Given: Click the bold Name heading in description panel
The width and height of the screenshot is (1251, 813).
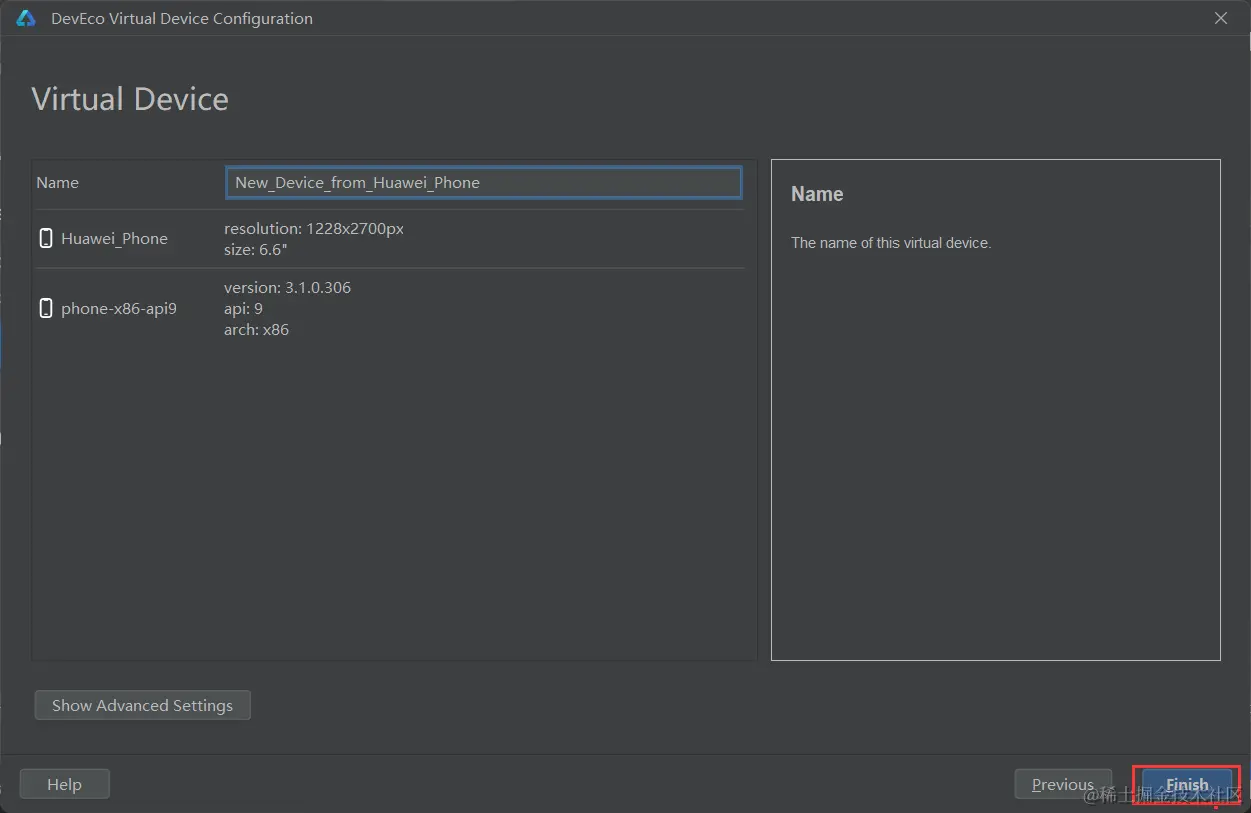Looking at the screenshot, I should click(817, 194).
